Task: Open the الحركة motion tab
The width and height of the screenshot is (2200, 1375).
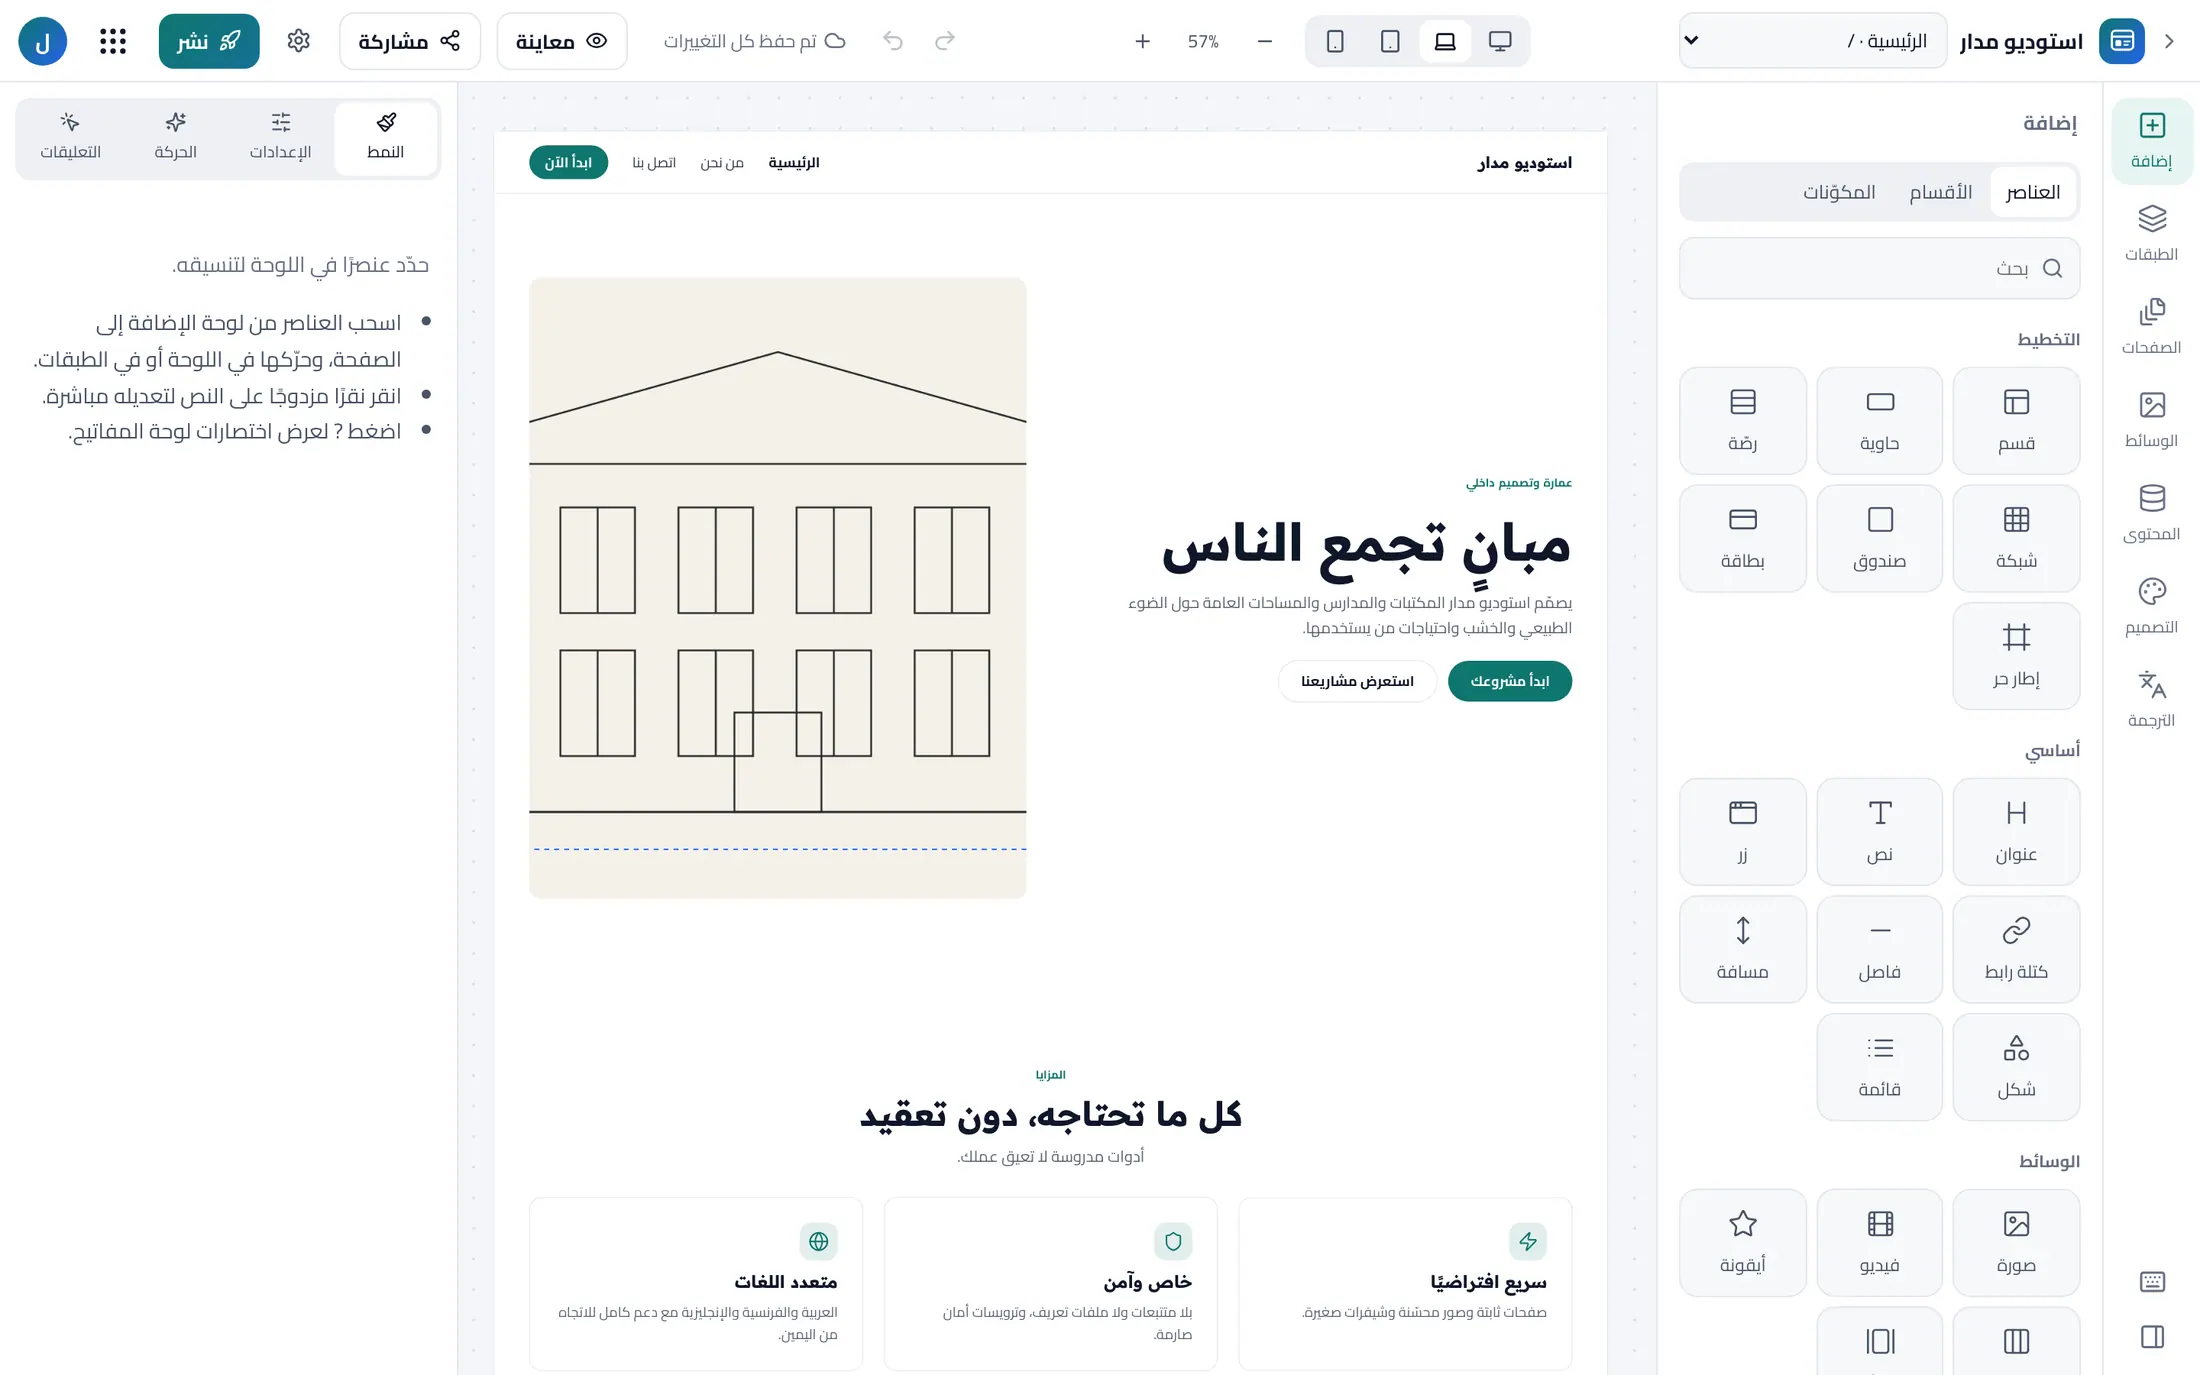Action: pyautogui.click(x=175, y=136)
